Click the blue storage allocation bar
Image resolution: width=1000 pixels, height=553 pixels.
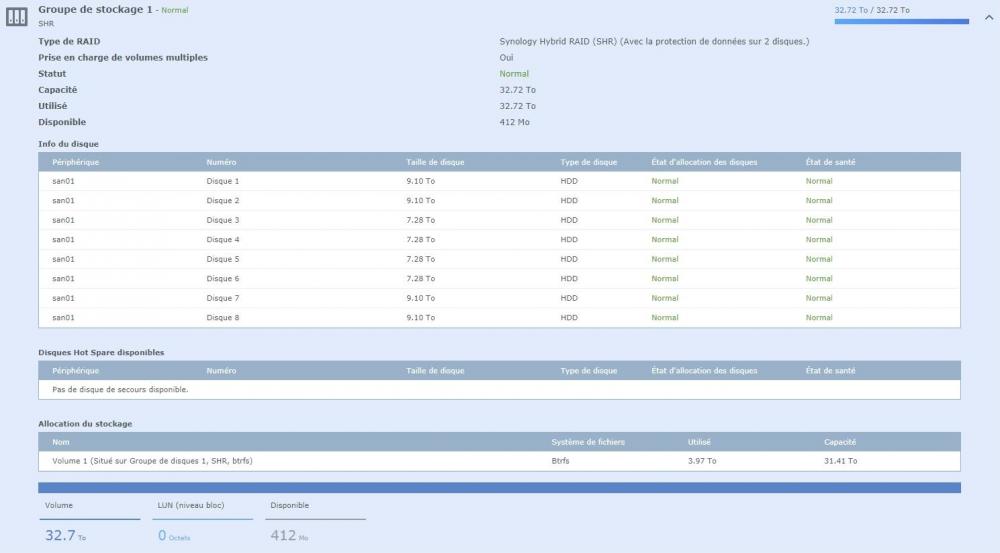pos(498,488)
